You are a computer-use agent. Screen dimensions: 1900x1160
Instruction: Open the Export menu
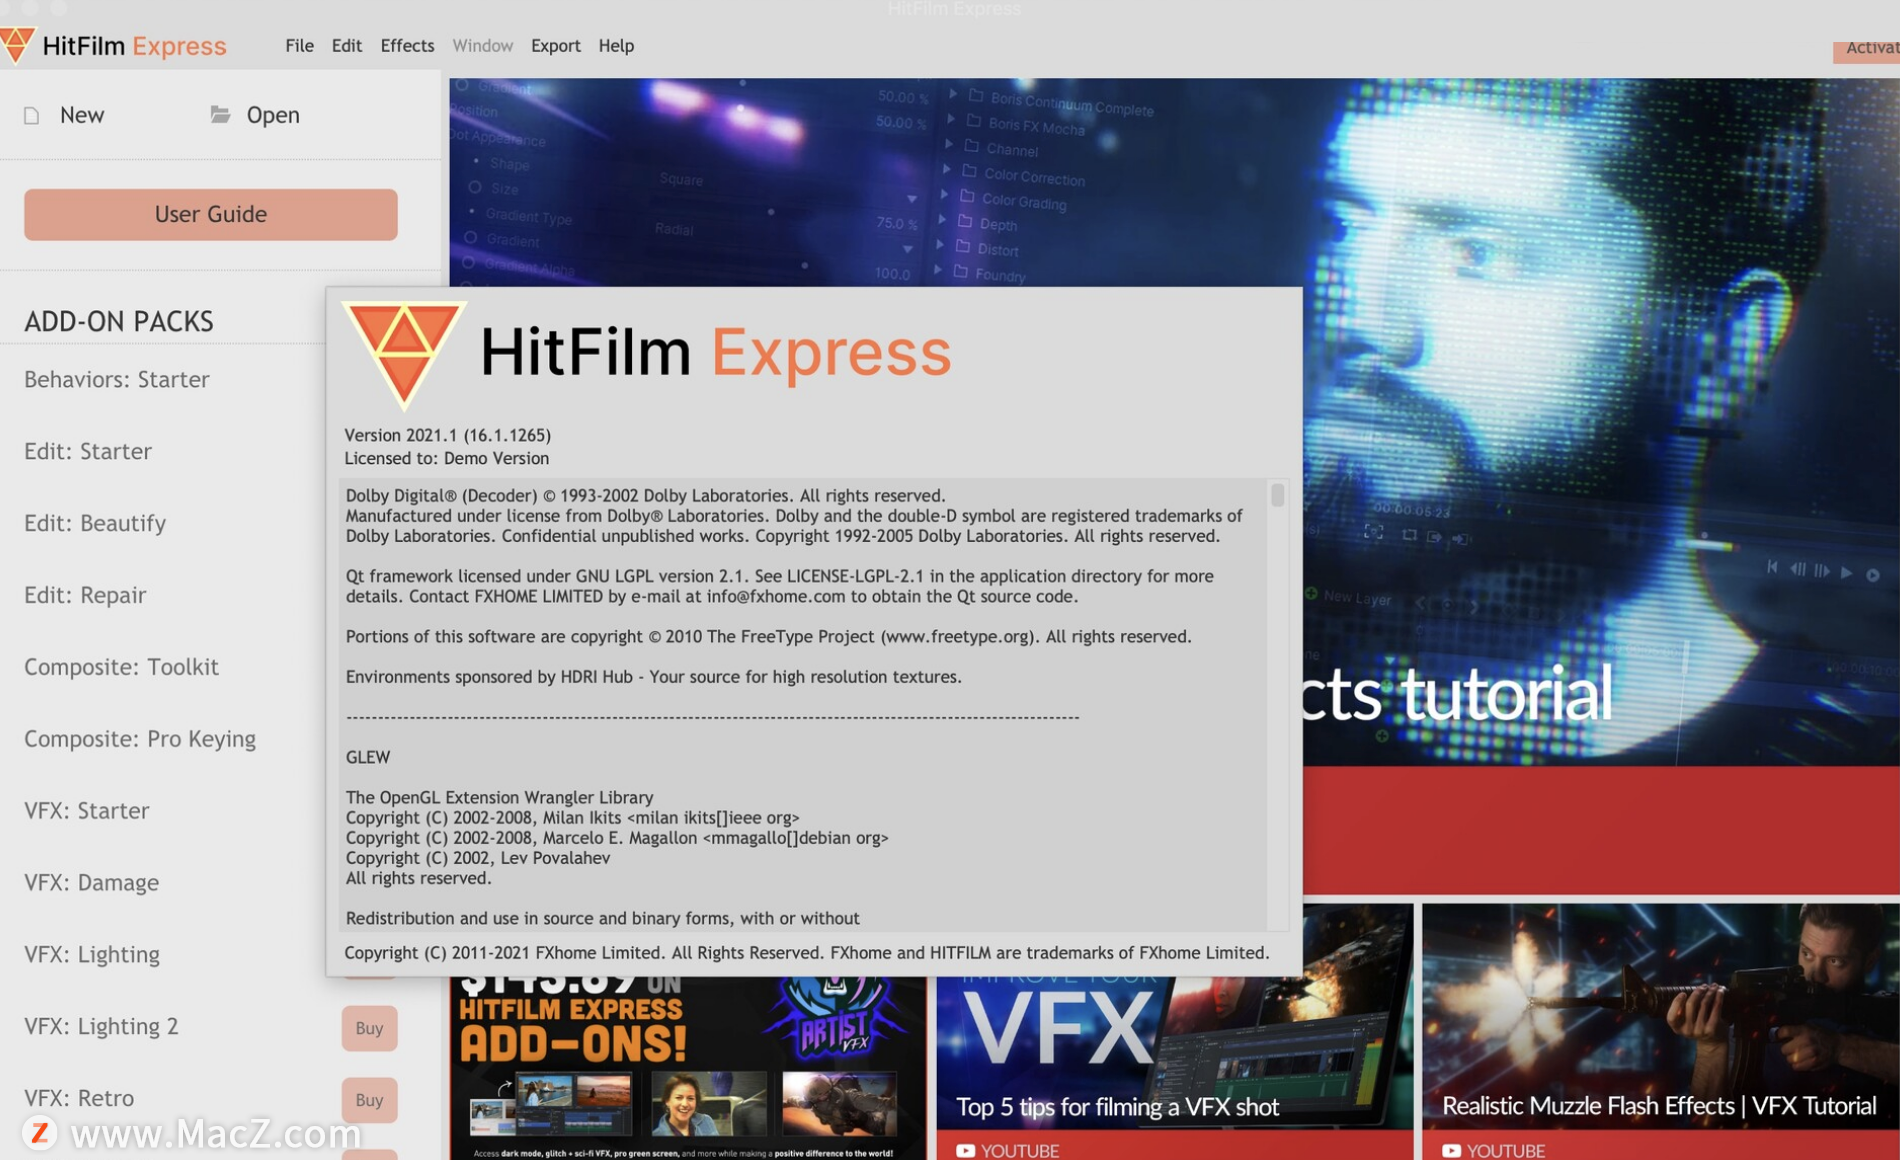(x=555, y=45)
